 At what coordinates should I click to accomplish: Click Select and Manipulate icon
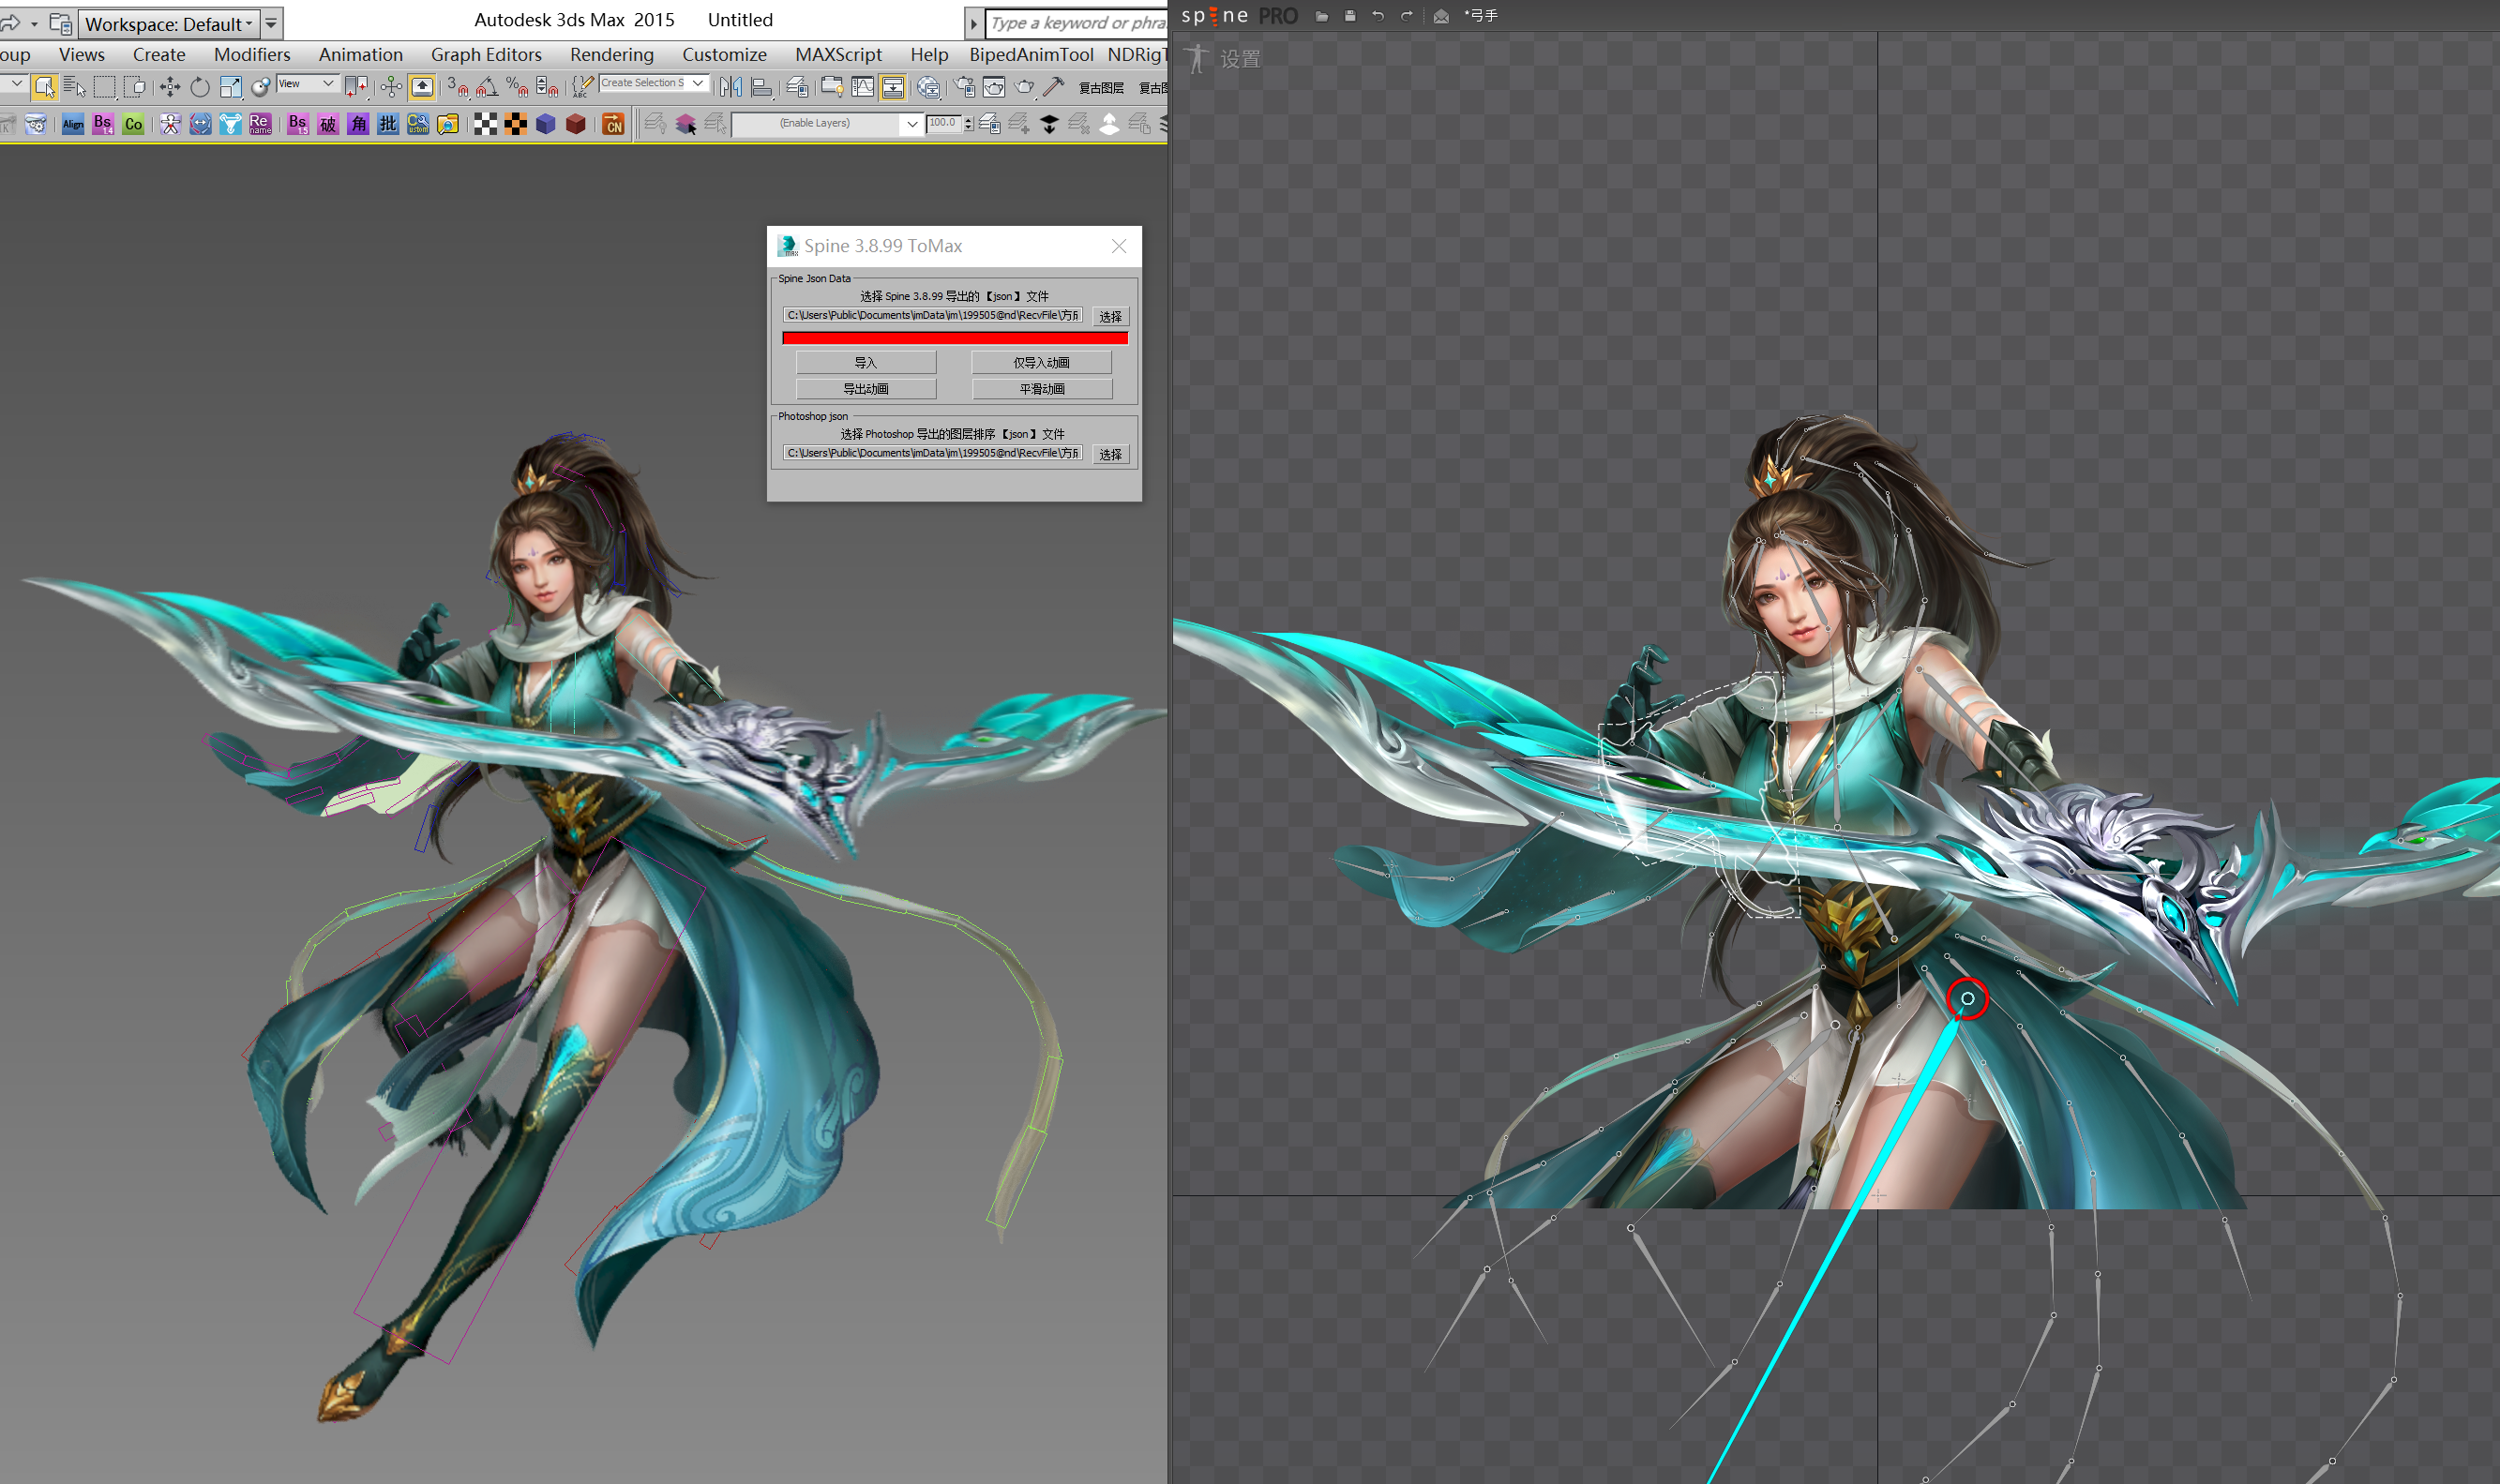(x=392, y=88)
